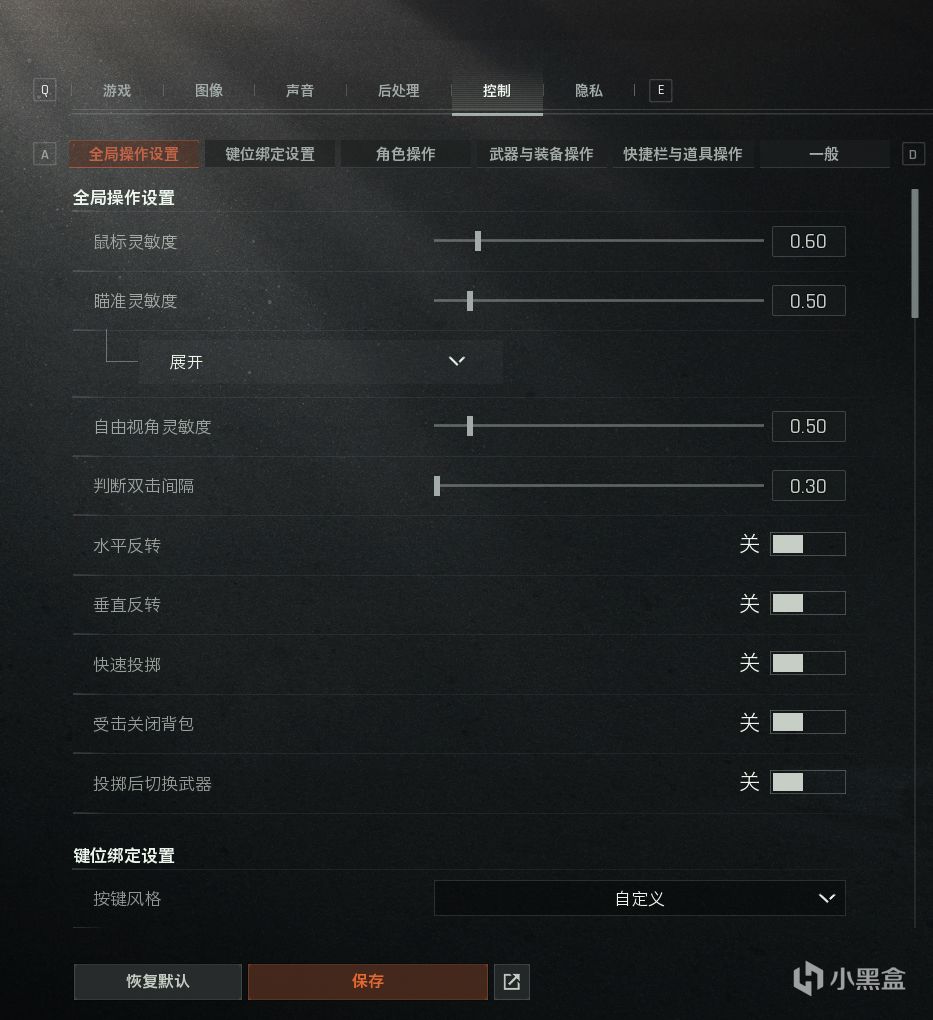Click the 鼠标灵敏度 slider handle
Screen dimensions: 933x1020
pos(478,241)
